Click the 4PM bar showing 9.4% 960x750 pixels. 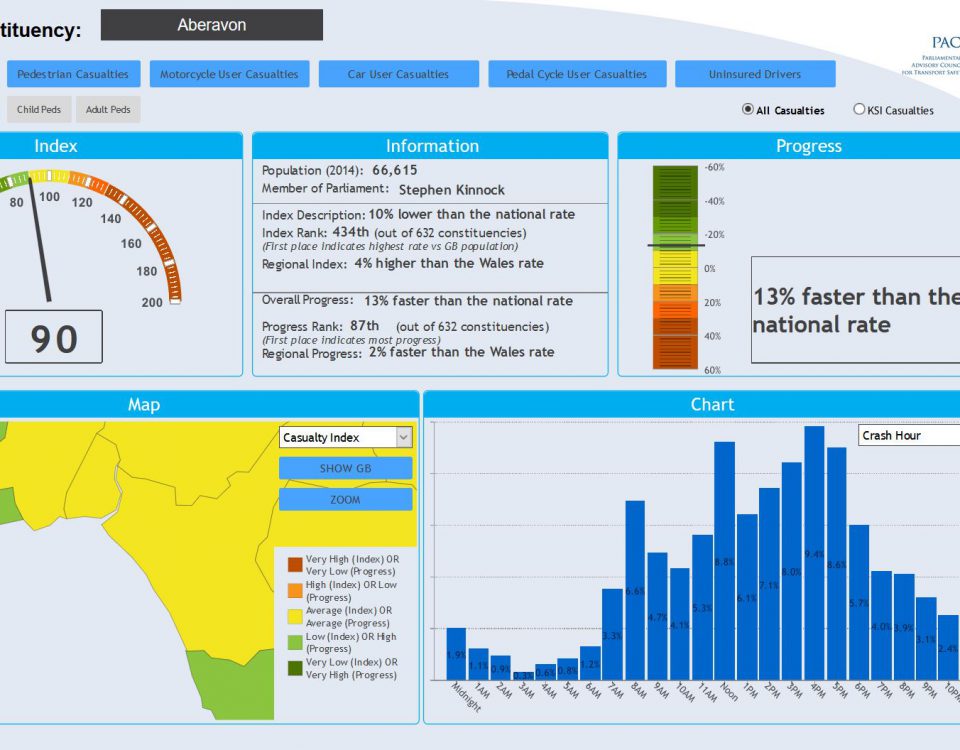(x=814, y=553)
